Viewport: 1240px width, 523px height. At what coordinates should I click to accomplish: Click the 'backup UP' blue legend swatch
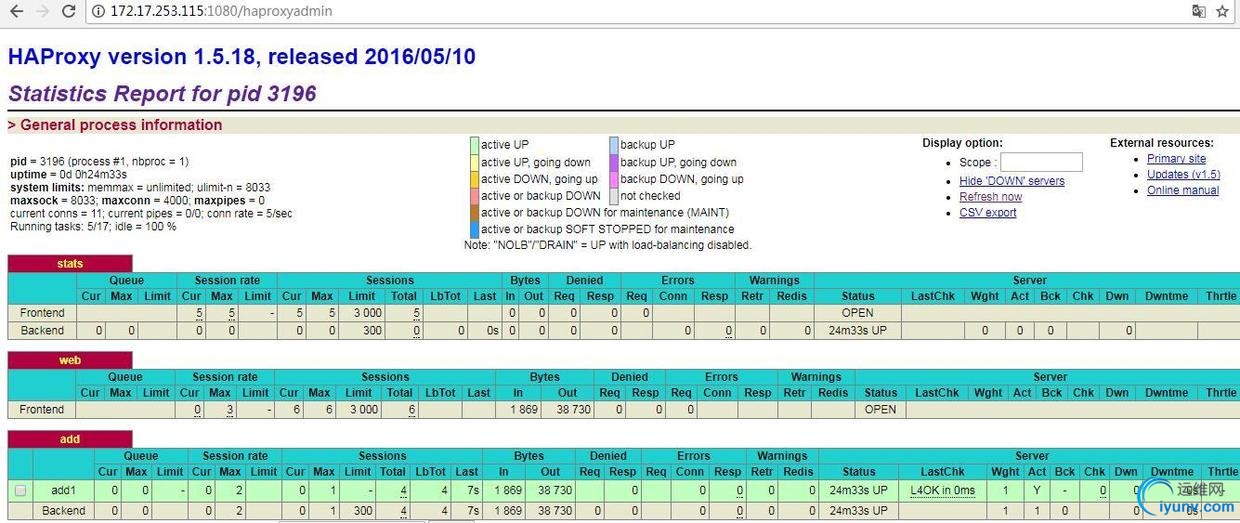pyautogui.click(x=614, y=145)
